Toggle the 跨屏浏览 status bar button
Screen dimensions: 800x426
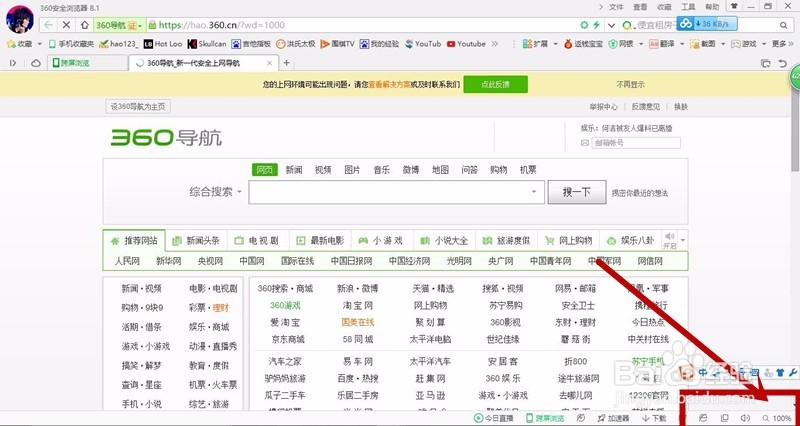pyautogui.click(x=545, y=418)
